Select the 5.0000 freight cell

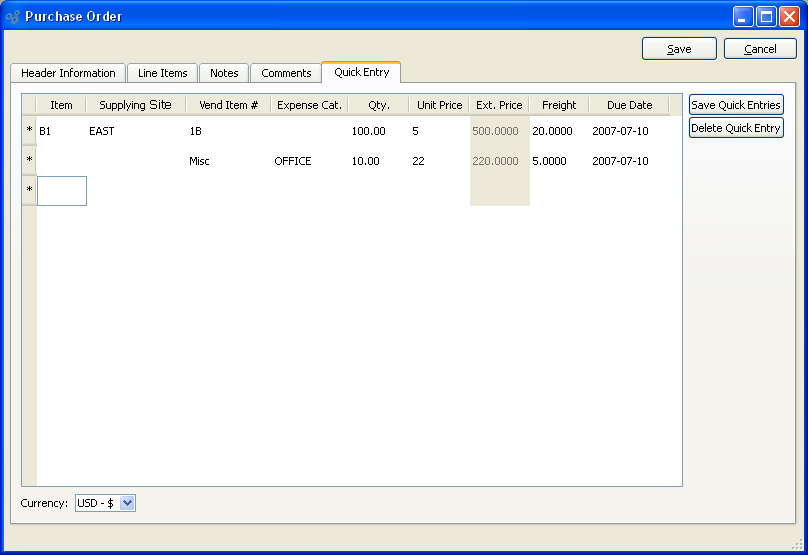click(559, 161)
